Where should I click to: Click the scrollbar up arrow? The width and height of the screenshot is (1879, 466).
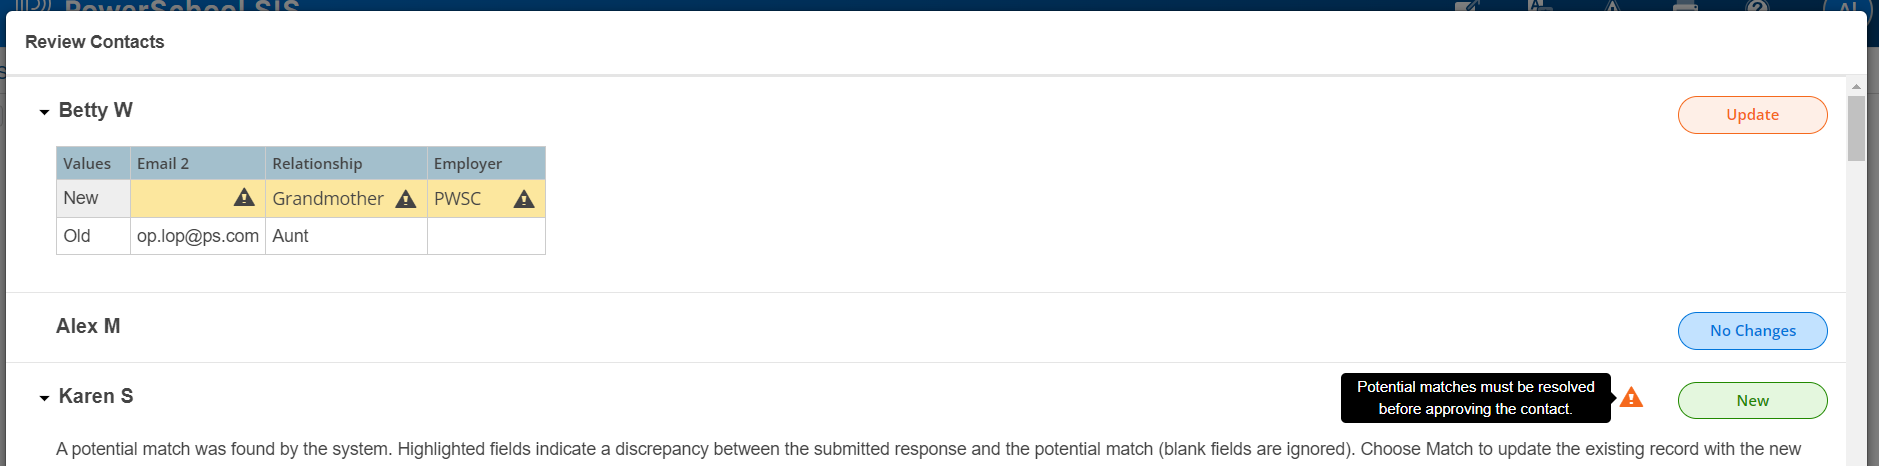(1856, 87)
